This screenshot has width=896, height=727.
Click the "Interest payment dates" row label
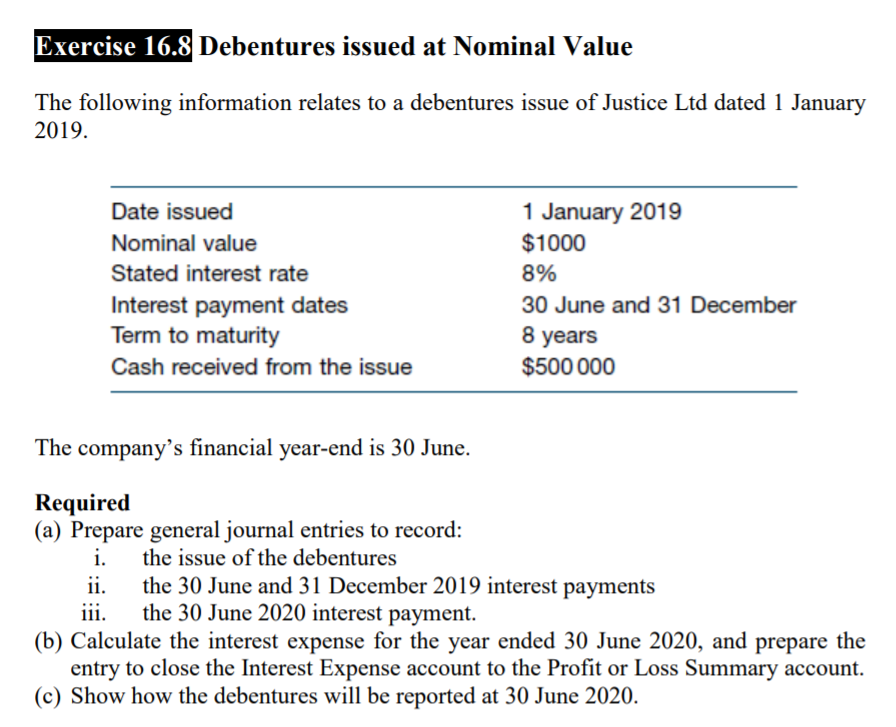click(x=230, y=305)
